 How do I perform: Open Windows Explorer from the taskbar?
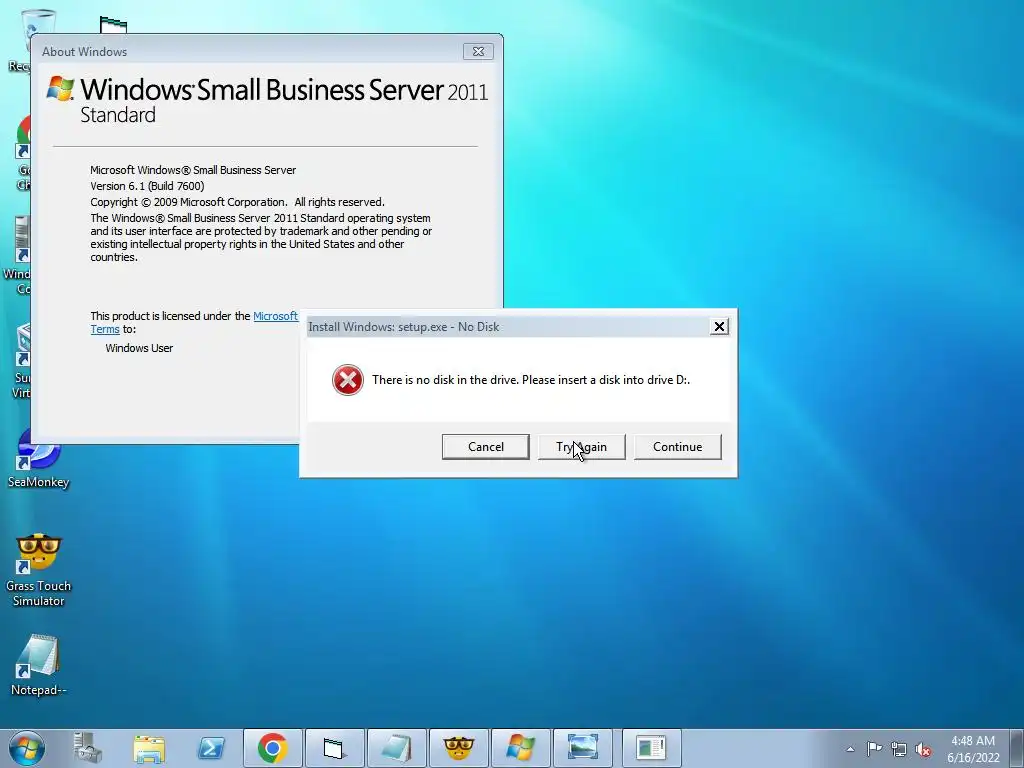149,748
